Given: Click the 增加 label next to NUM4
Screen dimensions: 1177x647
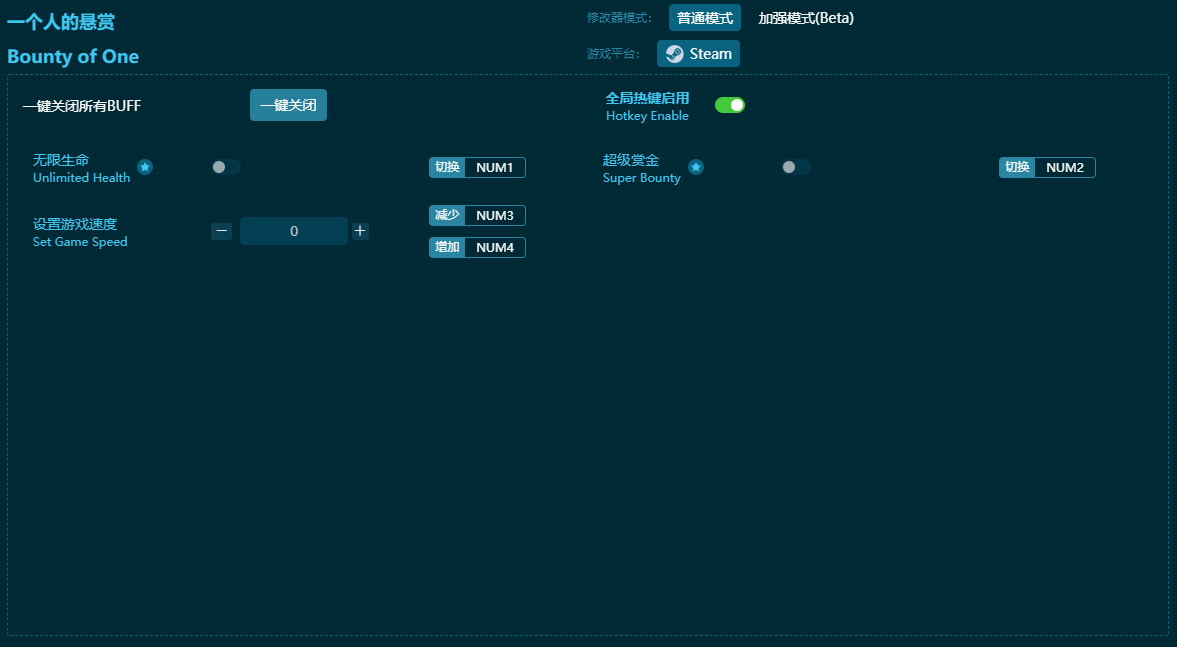Looking at the screenshot, I should pos(447,248).
